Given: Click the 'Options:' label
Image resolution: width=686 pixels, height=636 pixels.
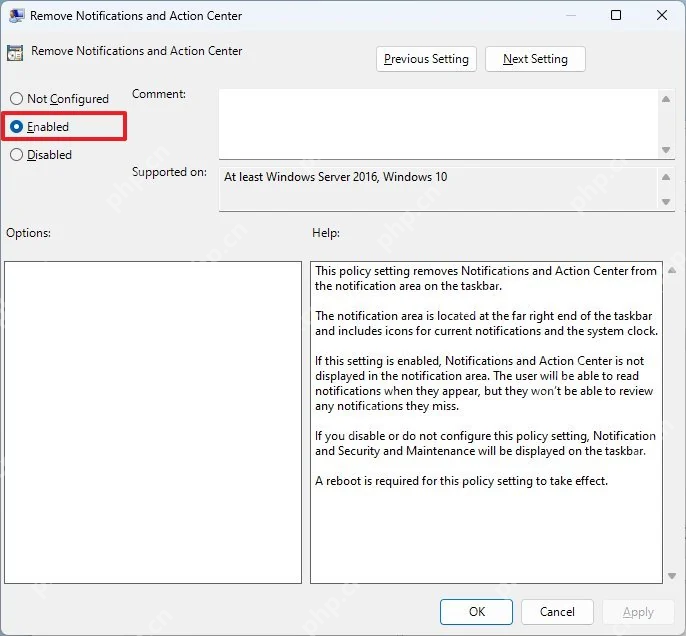Looking at the screenshot, I should point(28,233).
